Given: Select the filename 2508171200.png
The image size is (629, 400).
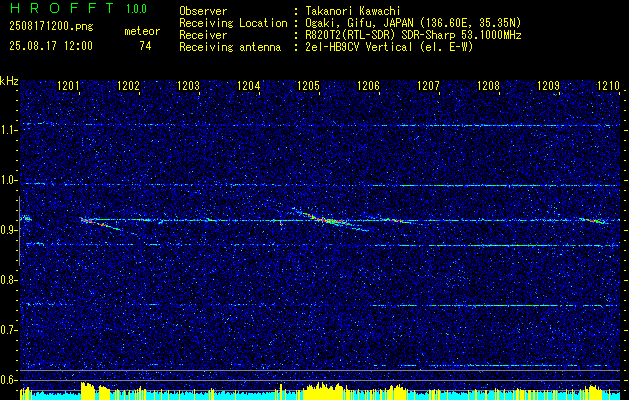Looking at the screenshot, I should [51, 27].
